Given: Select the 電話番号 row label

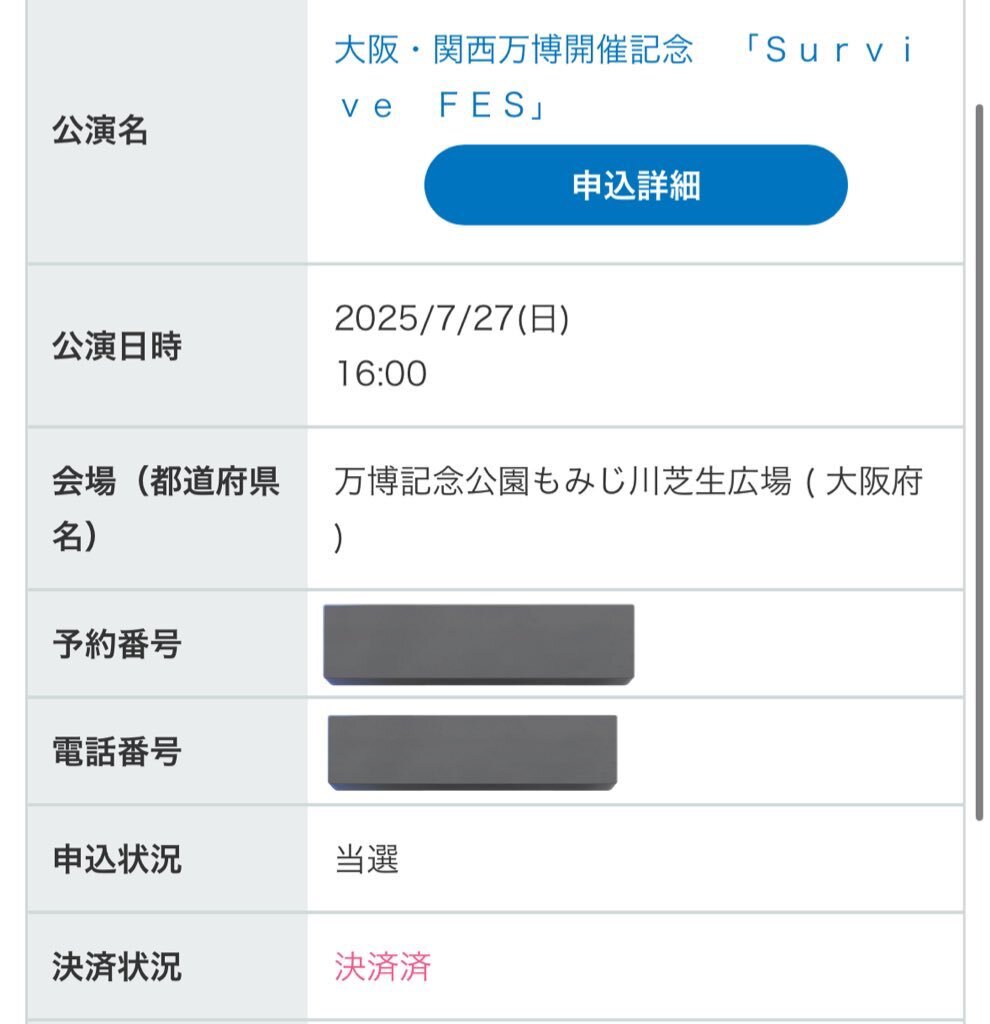Looking at the screenshot, I should (117, 751).
